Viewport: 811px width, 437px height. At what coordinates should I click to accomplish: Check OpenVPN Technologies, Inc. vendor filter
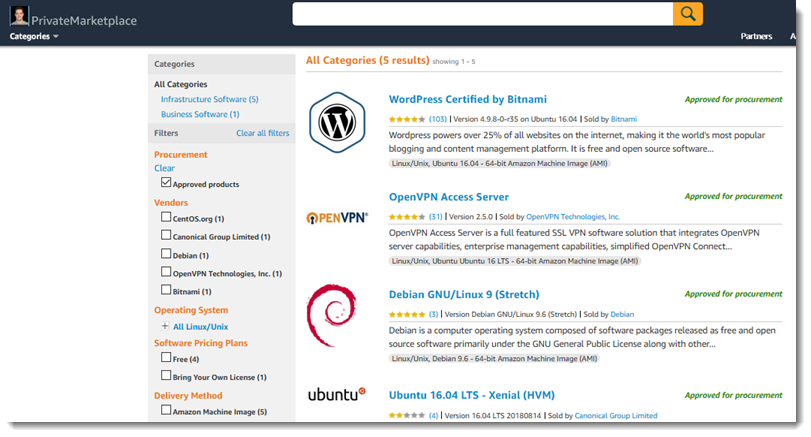pos(166,272)
